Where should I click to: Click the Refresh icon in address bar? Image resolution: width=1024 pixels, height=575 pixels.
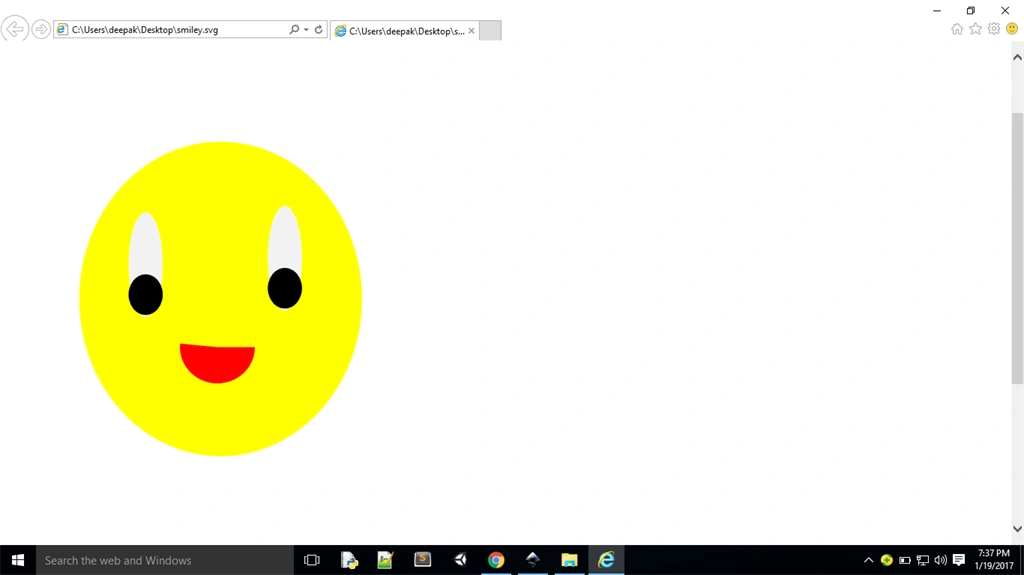319,29
